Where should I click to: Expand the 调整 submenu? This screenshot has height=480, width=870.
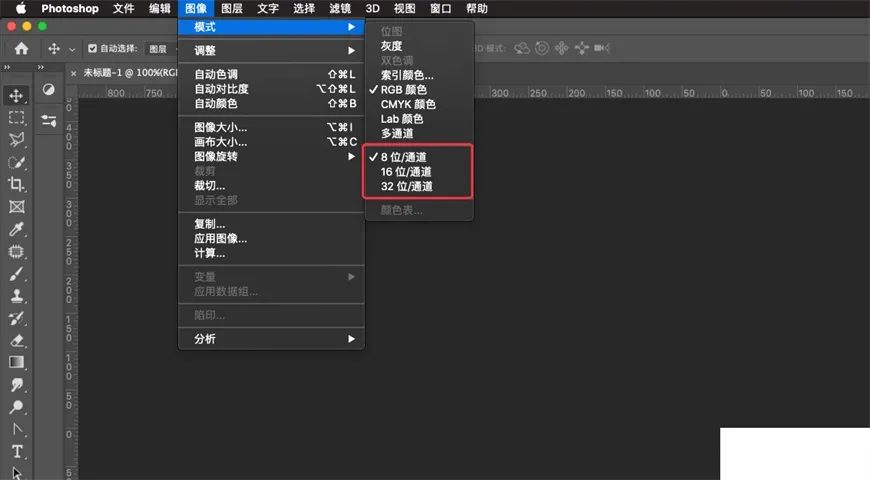coord(271,50)
